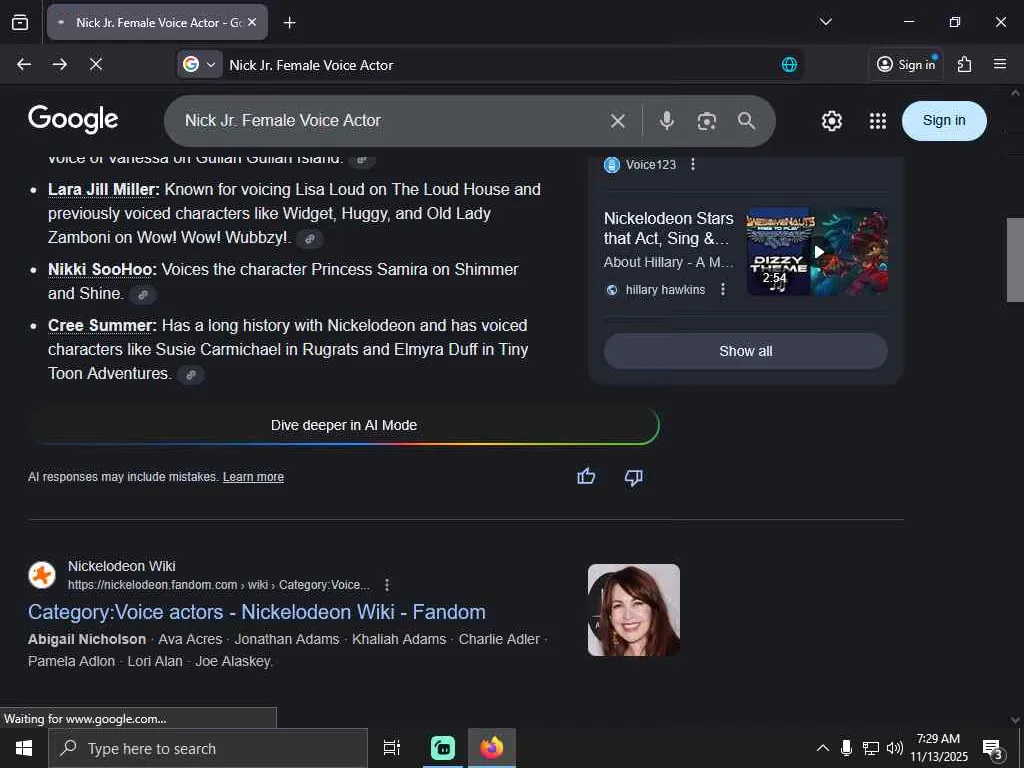Click Firefox account Sign in button
Viewport: 1024px width, 768px height.
906,64
